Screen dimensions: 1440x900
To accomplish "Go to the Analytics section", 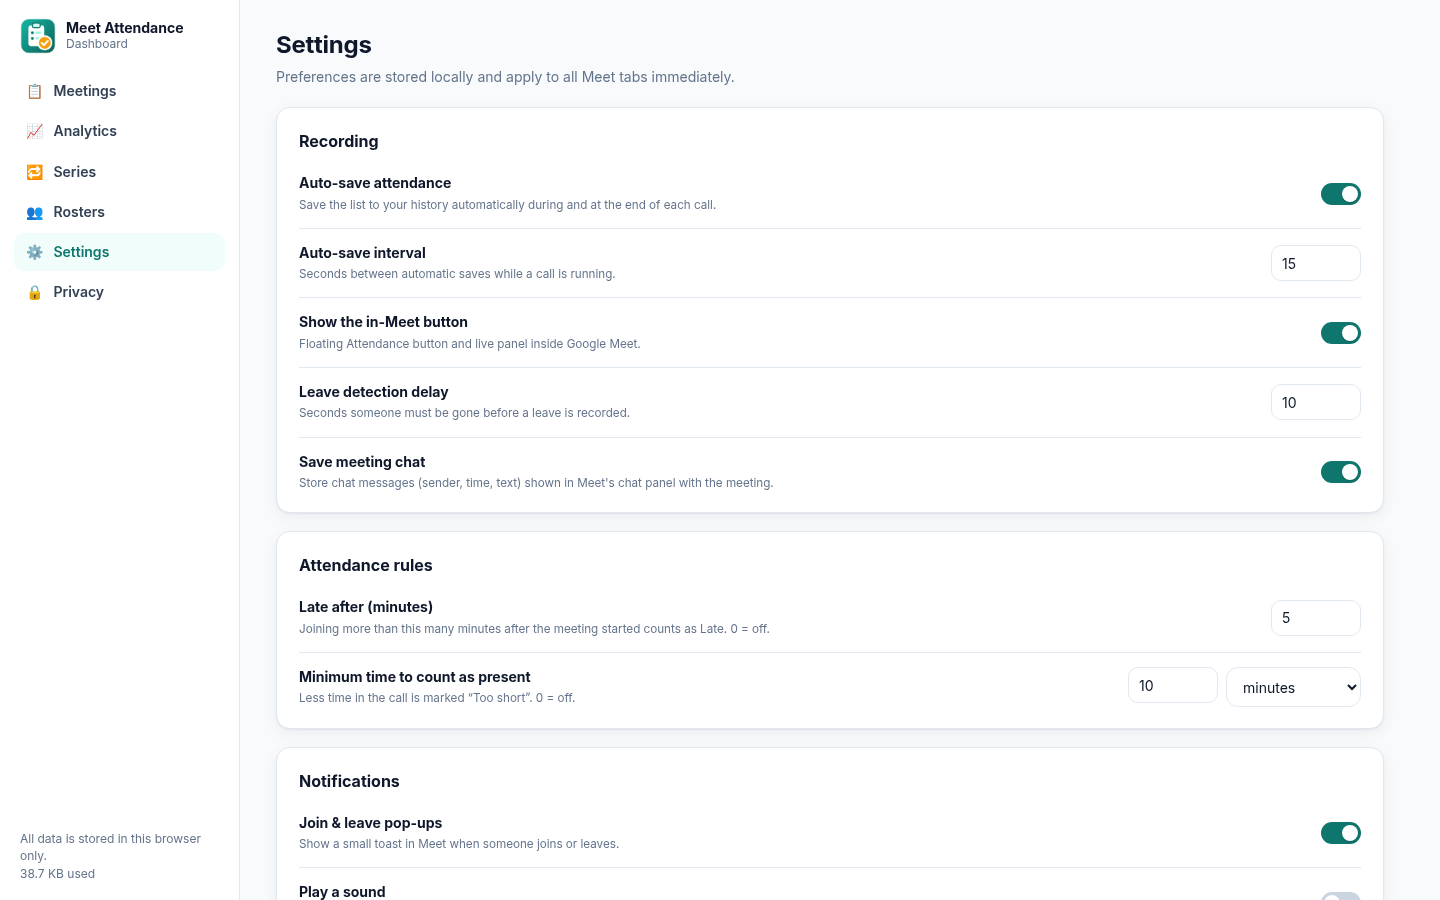I will (120, 131).
